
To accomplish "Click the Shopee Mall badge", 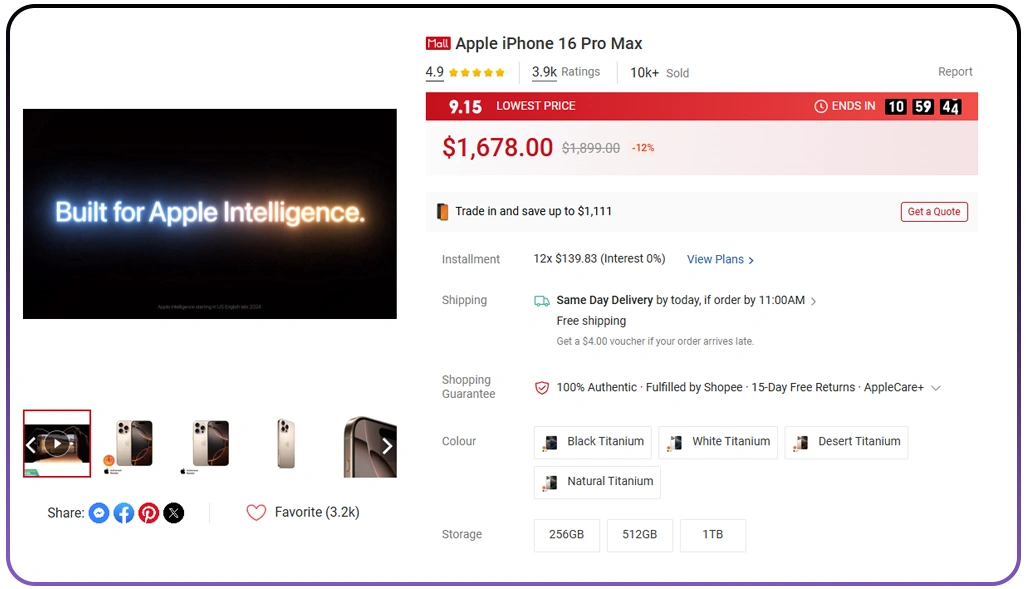I will point(437,43).
